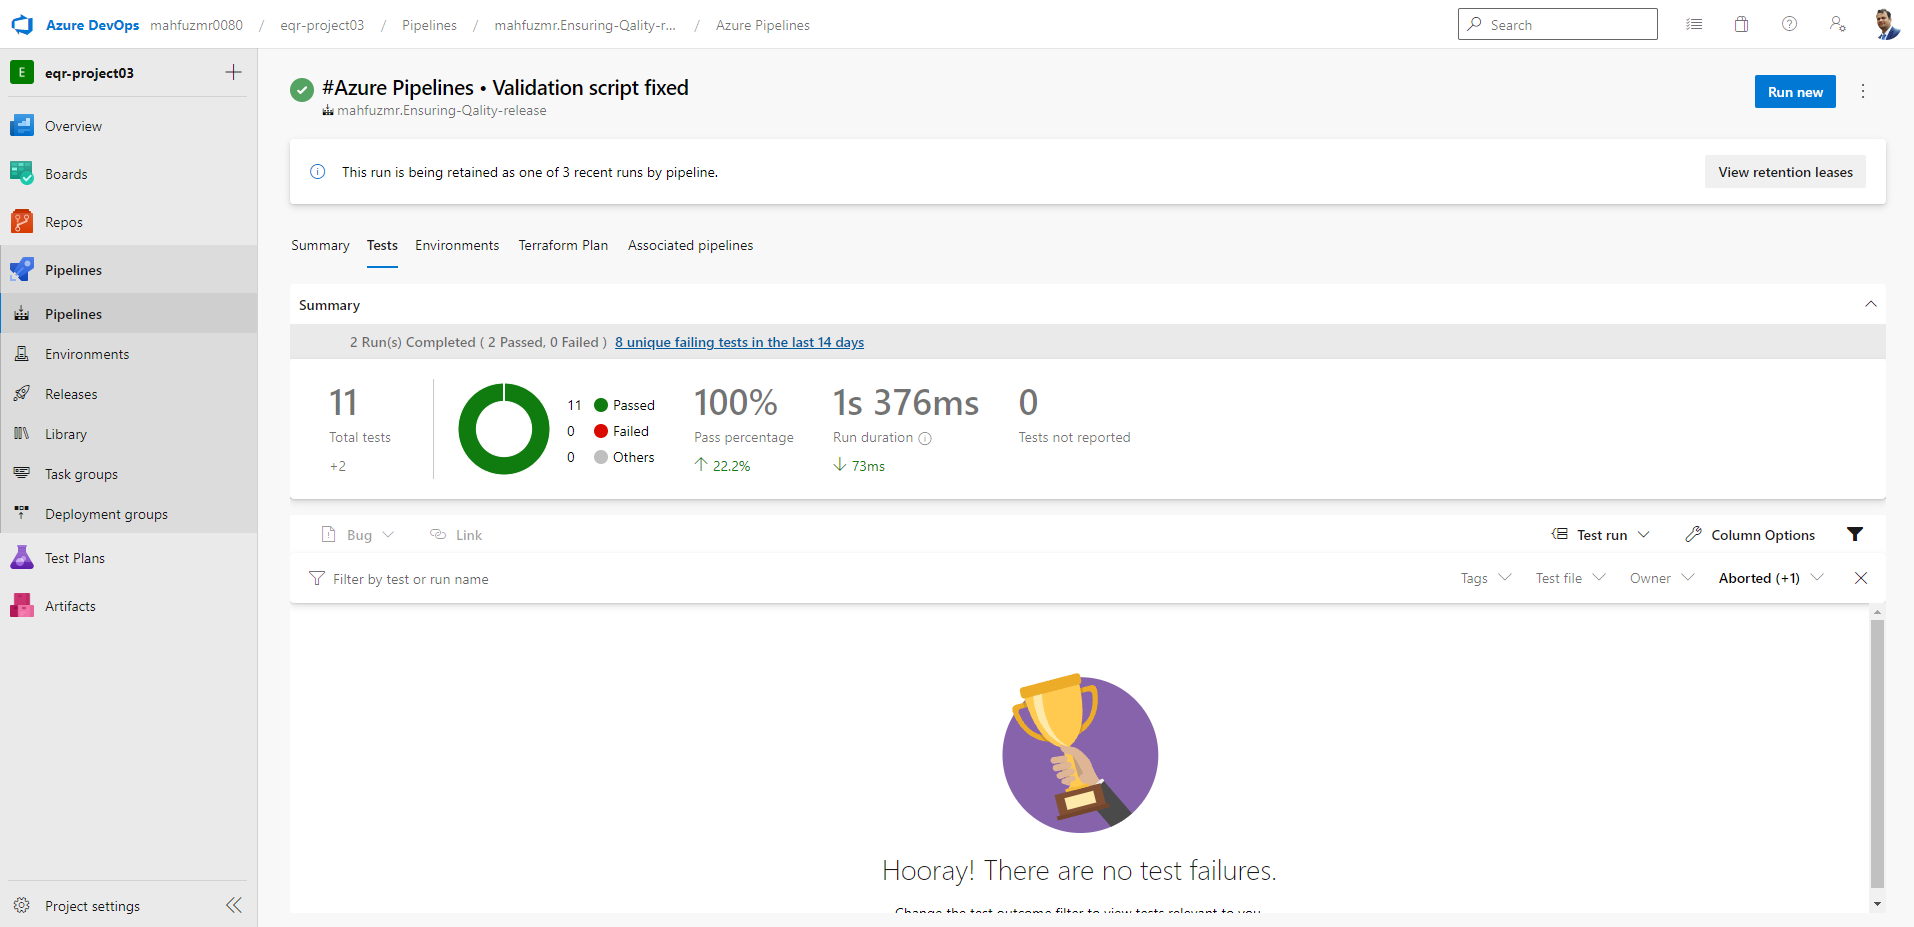
Task: Open the more actions vertical ellipsis
Action: click(1863, 91)
